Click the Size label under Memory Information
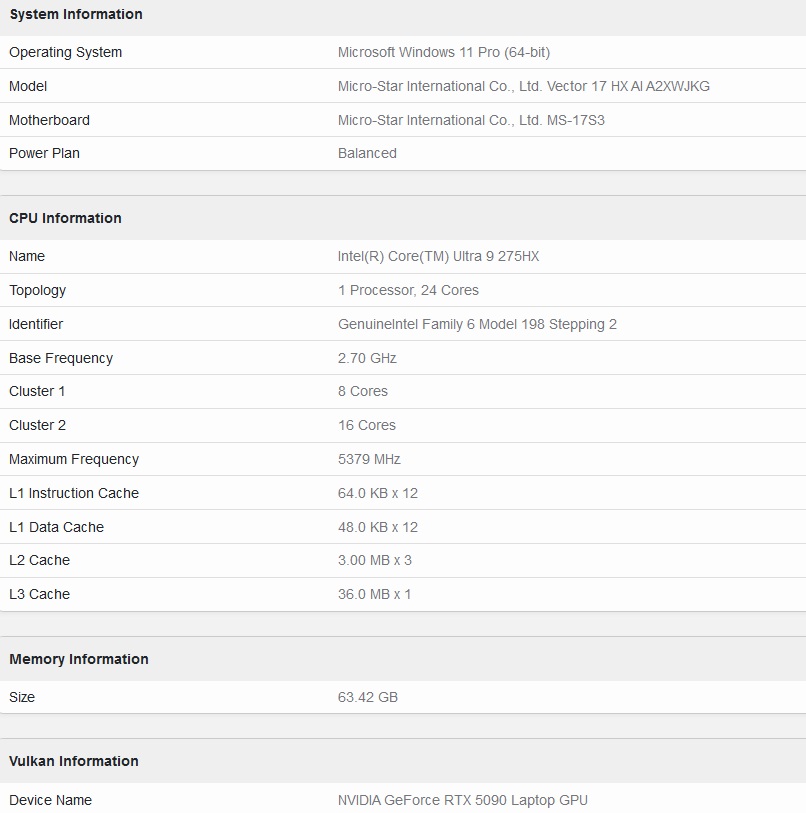The image size is (806, 813). pos(22,697)
